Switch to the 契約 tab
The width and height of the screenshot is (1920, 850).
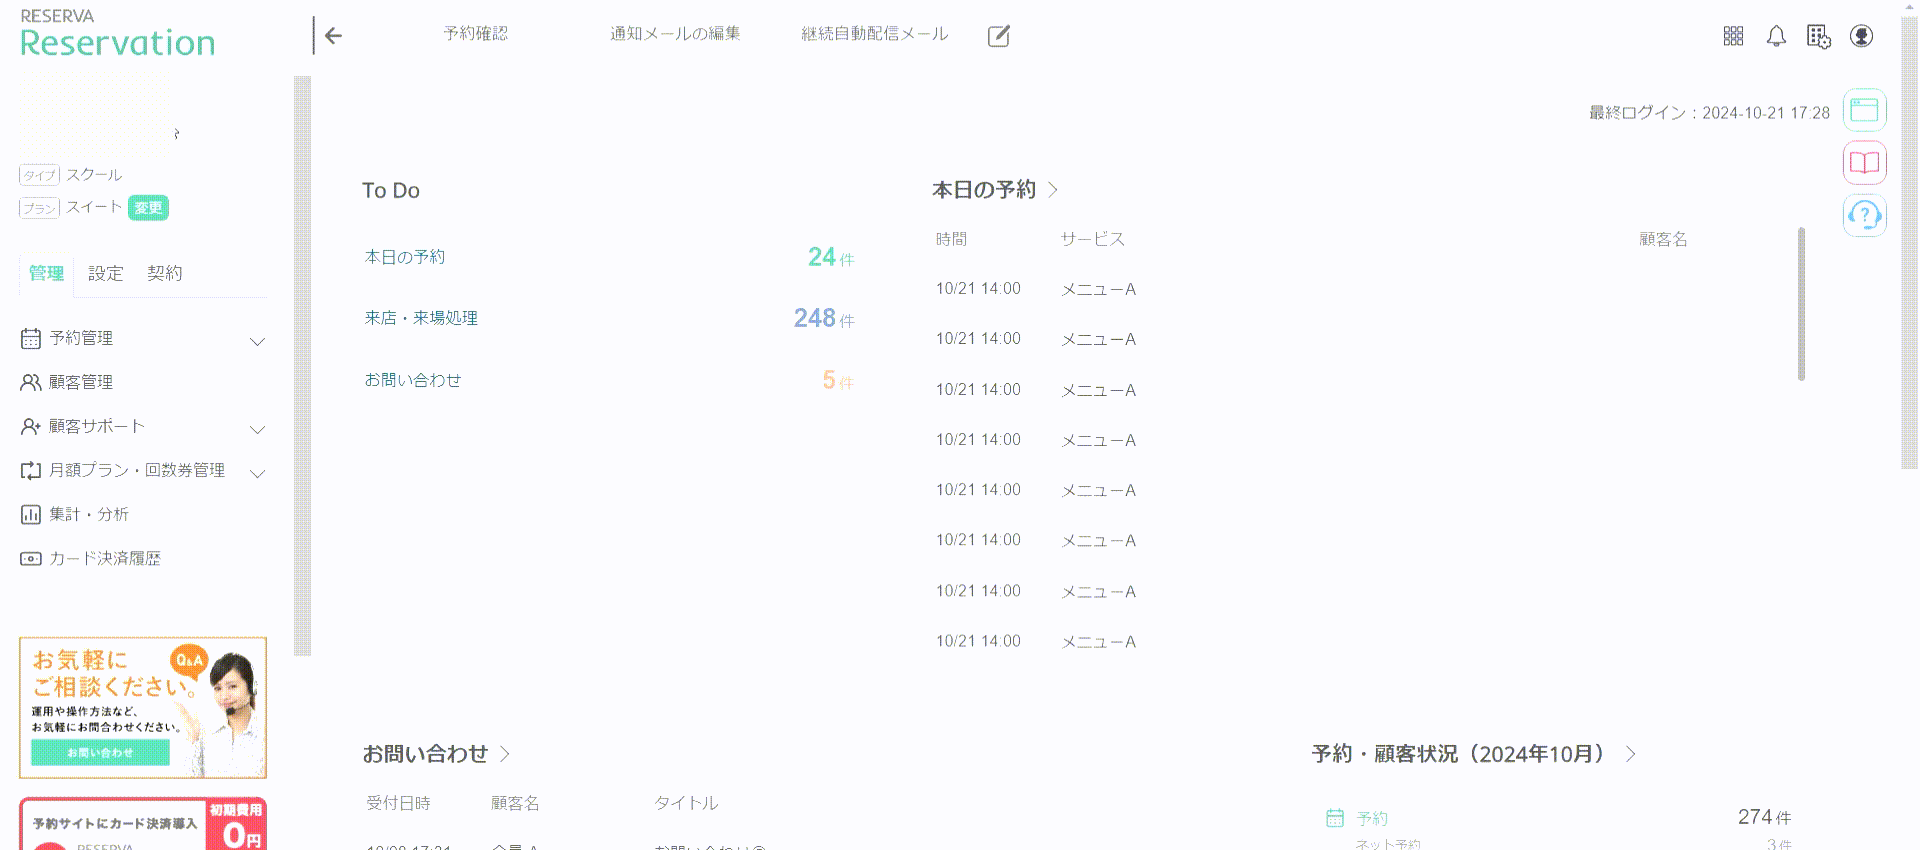(164, 274)
